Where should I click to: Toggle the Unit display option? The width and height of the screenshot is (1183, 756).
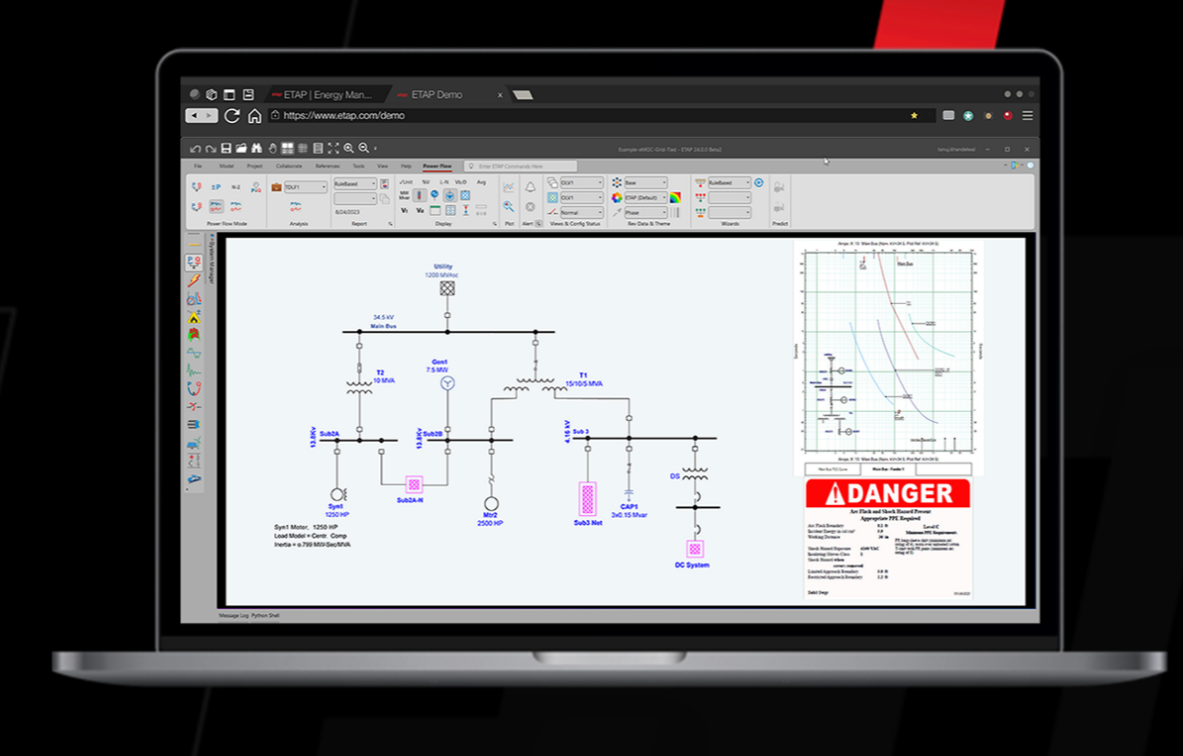click(x=406, y=182)
